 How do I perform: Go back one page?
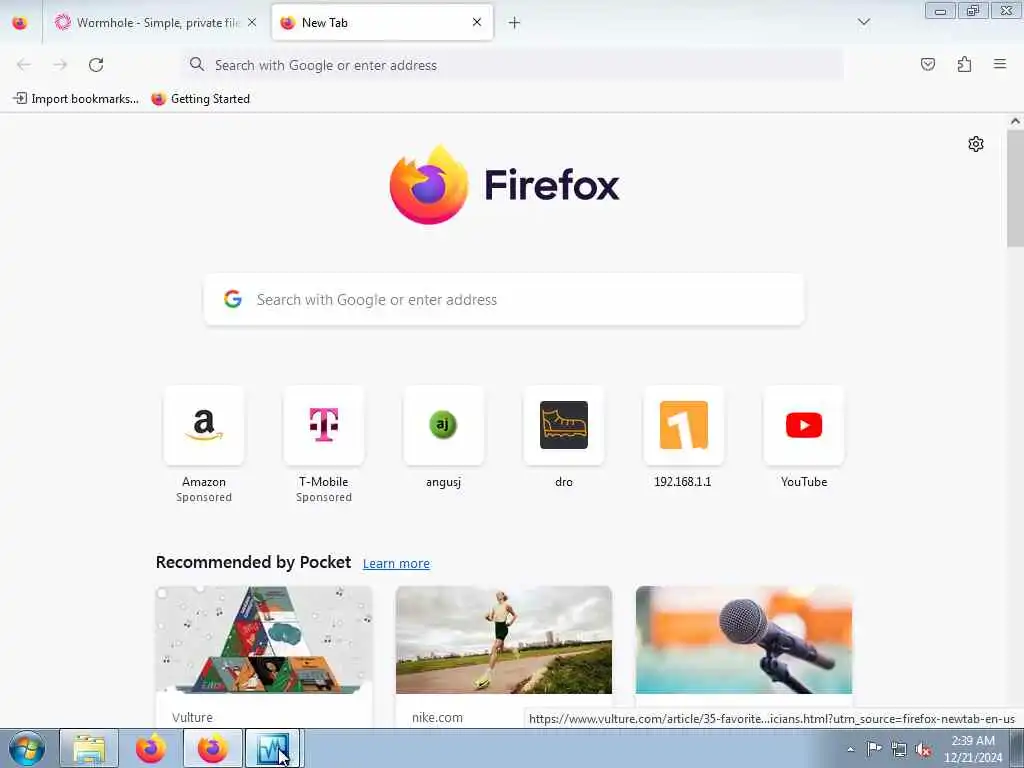(x=24, y=65)
